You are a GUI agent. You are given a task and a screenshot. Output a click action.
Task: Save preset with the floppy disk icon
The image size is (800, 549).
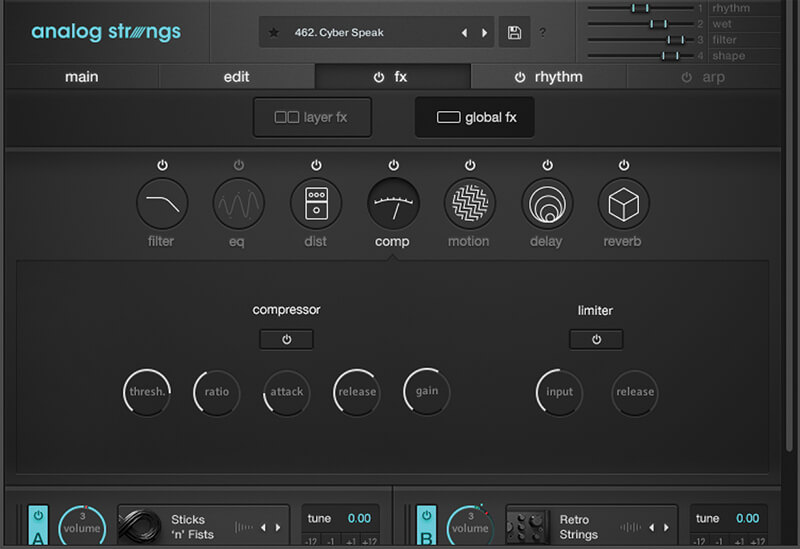[514, 32]
